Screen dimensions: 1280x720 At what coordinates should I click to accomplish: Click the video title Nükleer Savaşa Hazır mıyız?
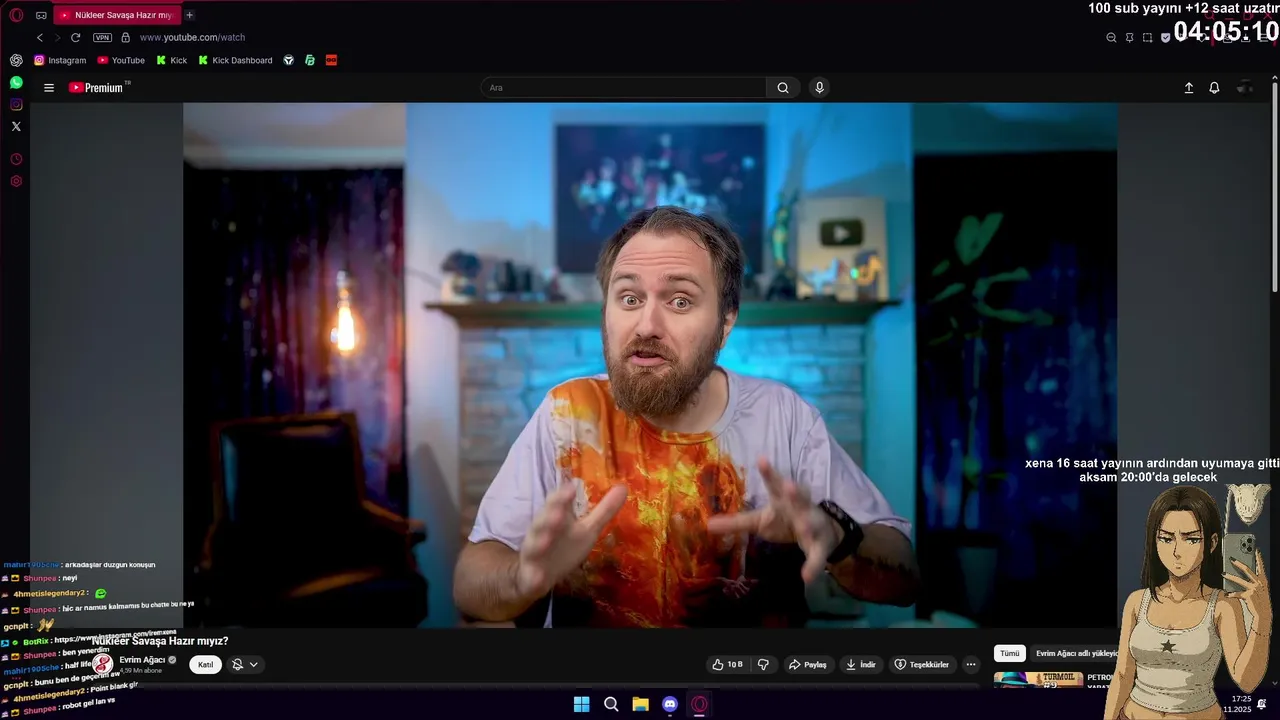160,641
